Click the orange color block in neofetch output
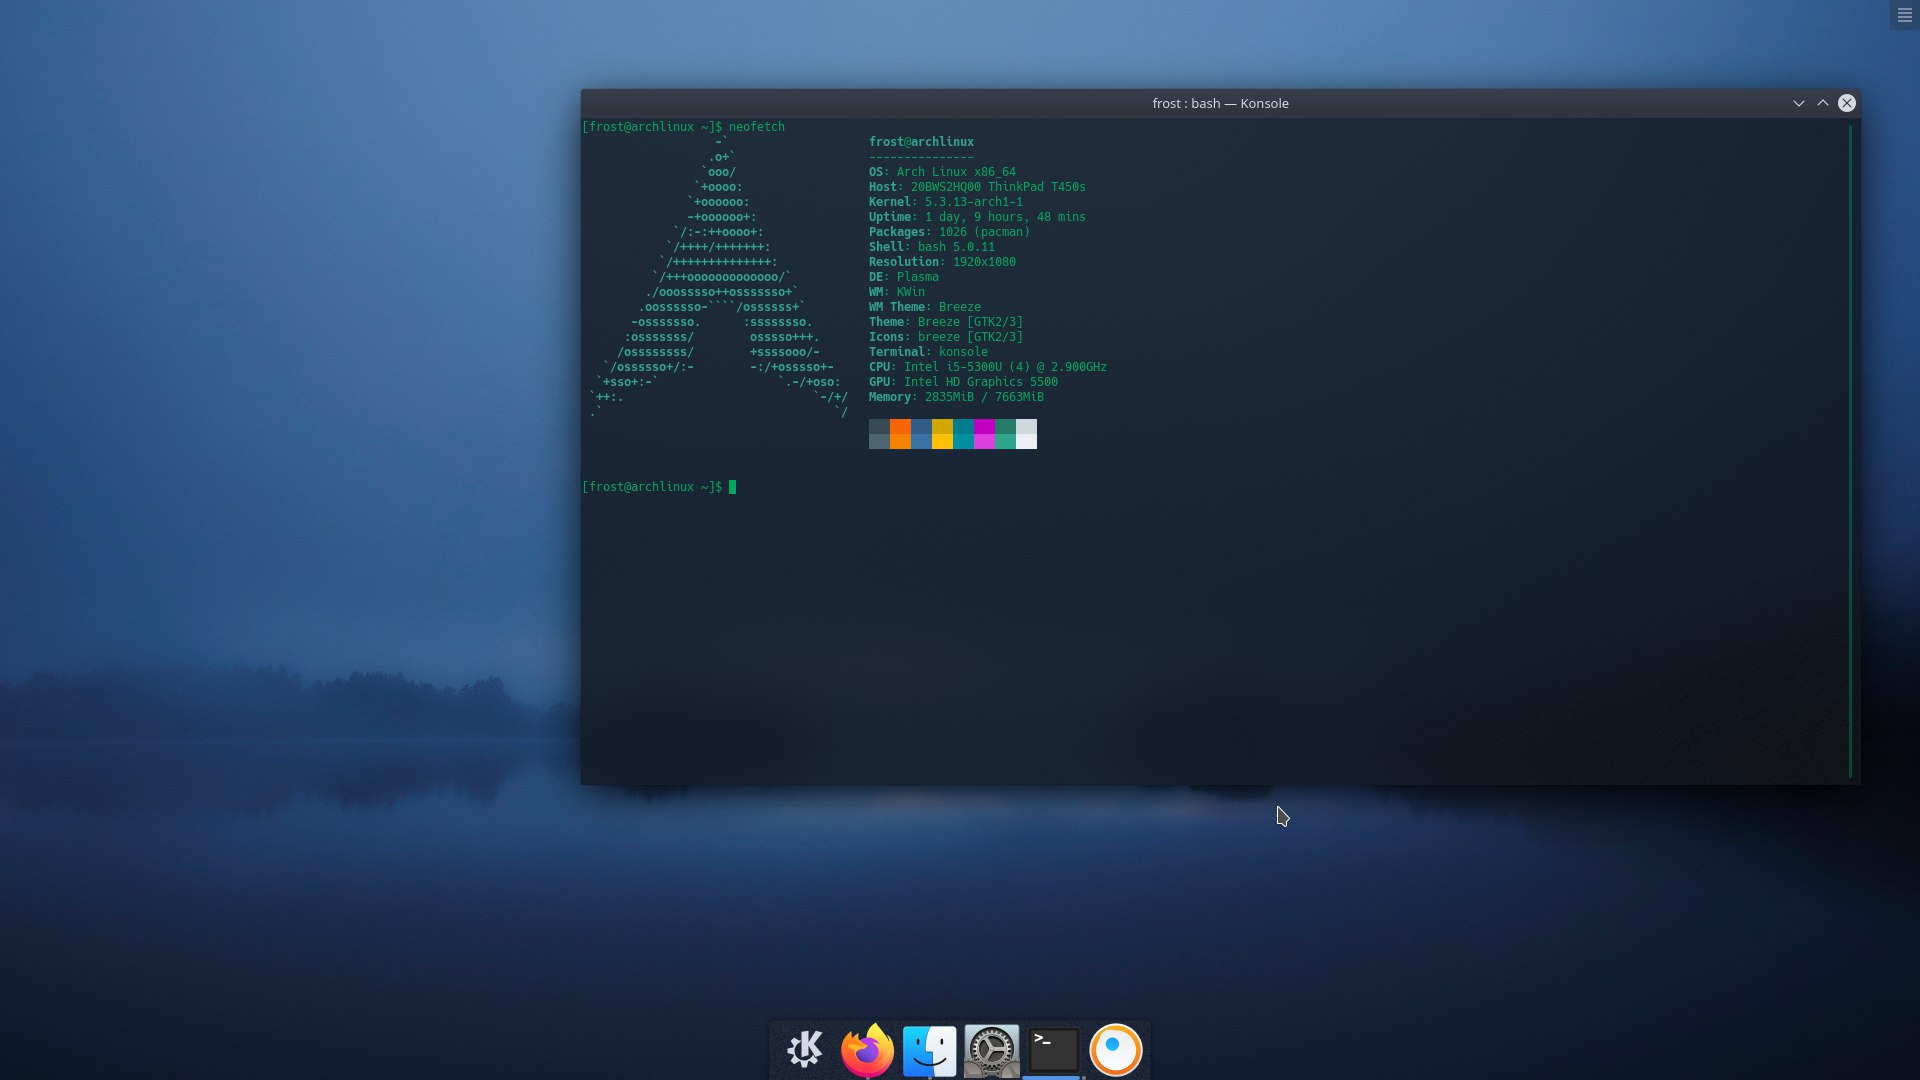1920x1080 pixels. coord(900,434)
